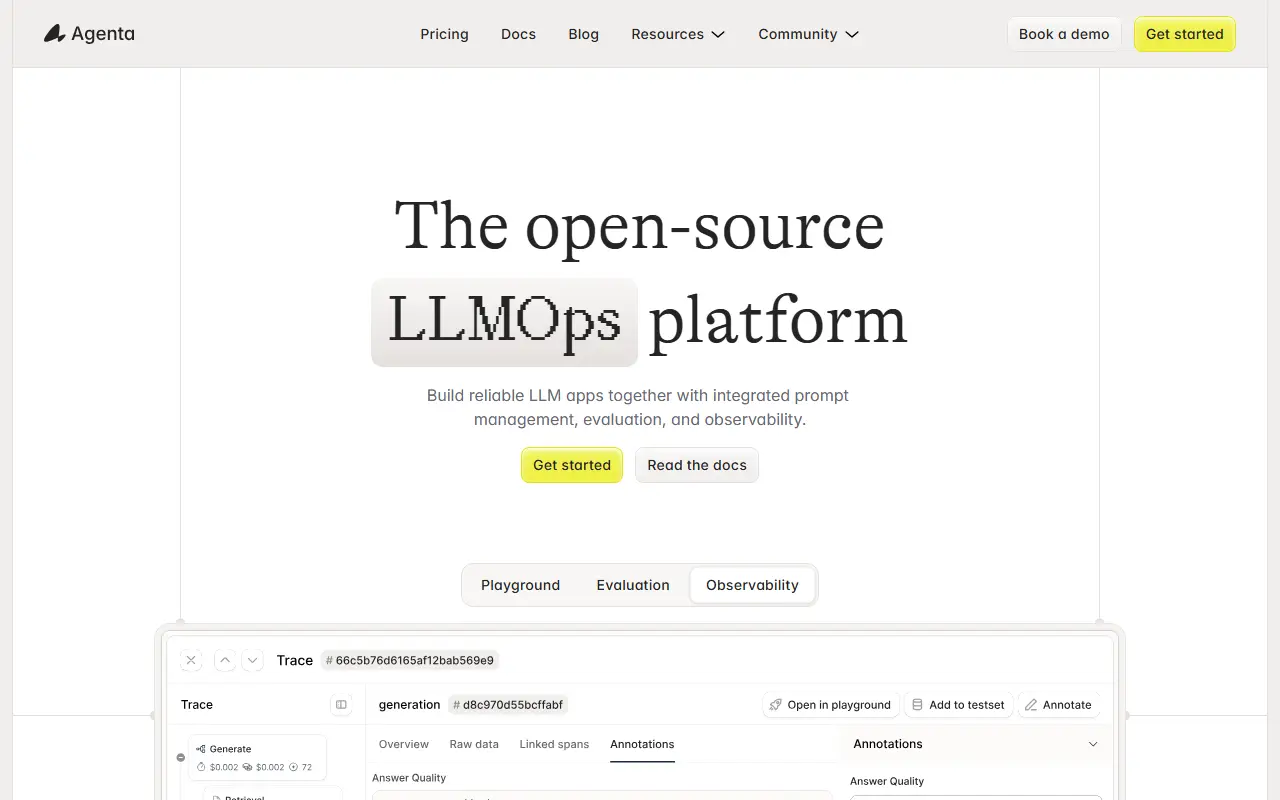
Task: Switch to the Evaluation tab
Action: click(x=633, y=585)
